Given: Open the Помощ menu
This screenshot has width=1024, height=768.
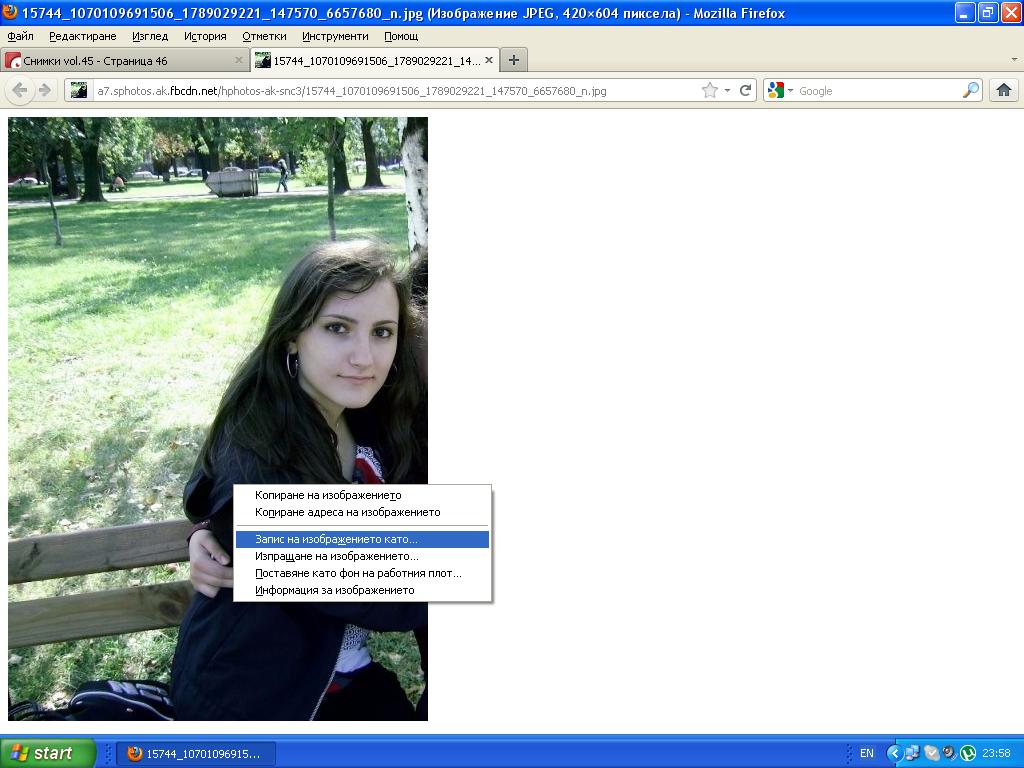Looking at the screenshot, I should 401,36.
